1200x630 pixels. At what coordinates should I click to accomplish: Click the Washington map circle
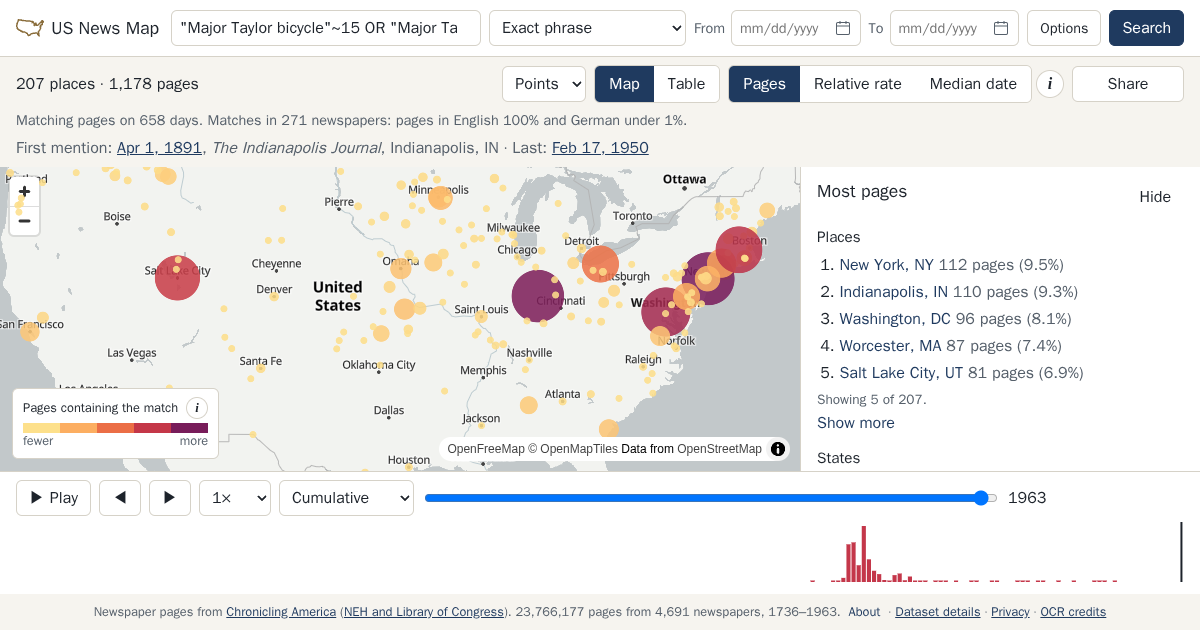[x=665, y=312]
